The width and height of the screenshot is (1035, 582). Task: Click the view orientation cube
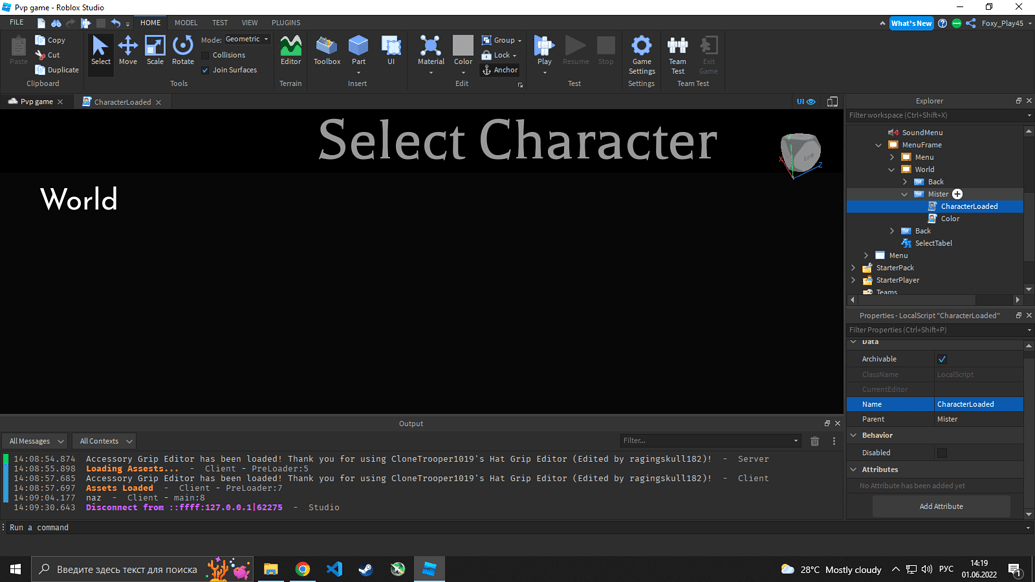click(x=801, y=154)
